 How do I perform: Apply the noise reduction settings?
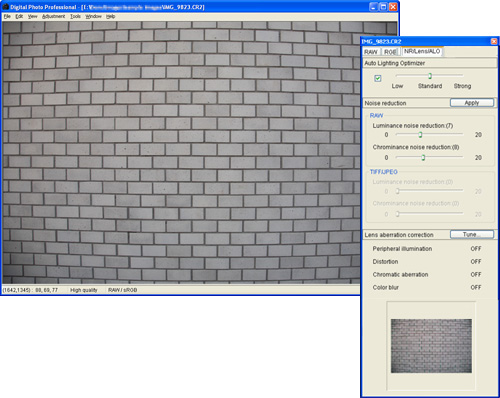[x=472, y=103]
